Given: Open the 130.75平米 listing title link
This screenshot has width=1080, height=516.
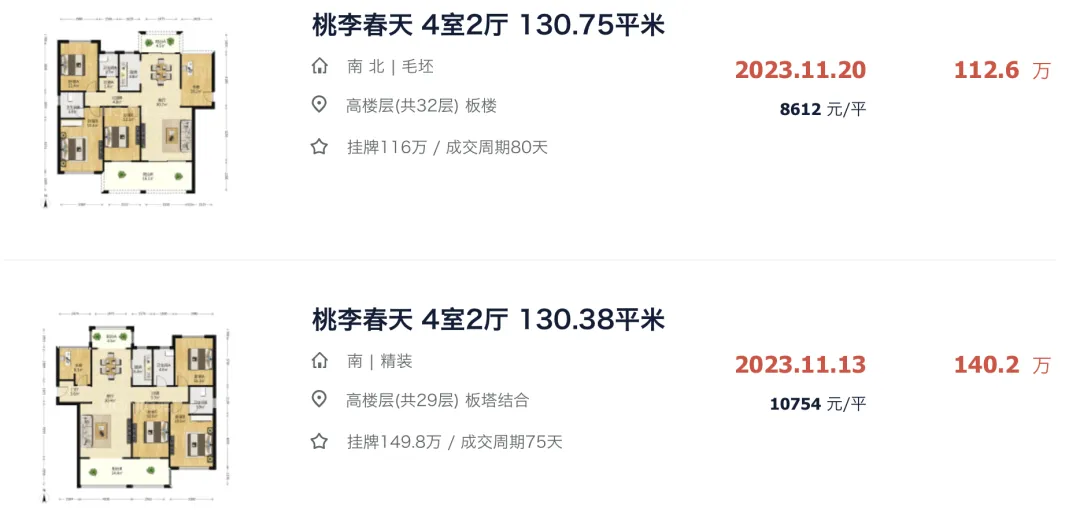Looking at the screenshot, I should tap(488, 26).
